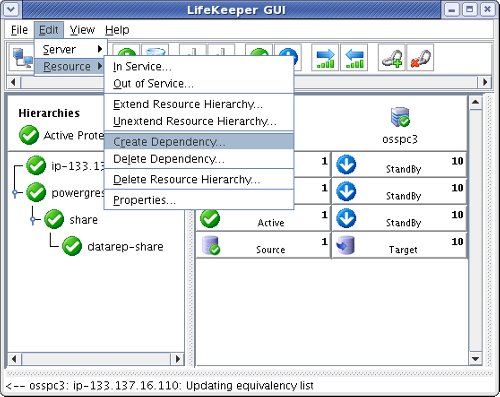Click the Hierarchies heading

click(49, 113)
